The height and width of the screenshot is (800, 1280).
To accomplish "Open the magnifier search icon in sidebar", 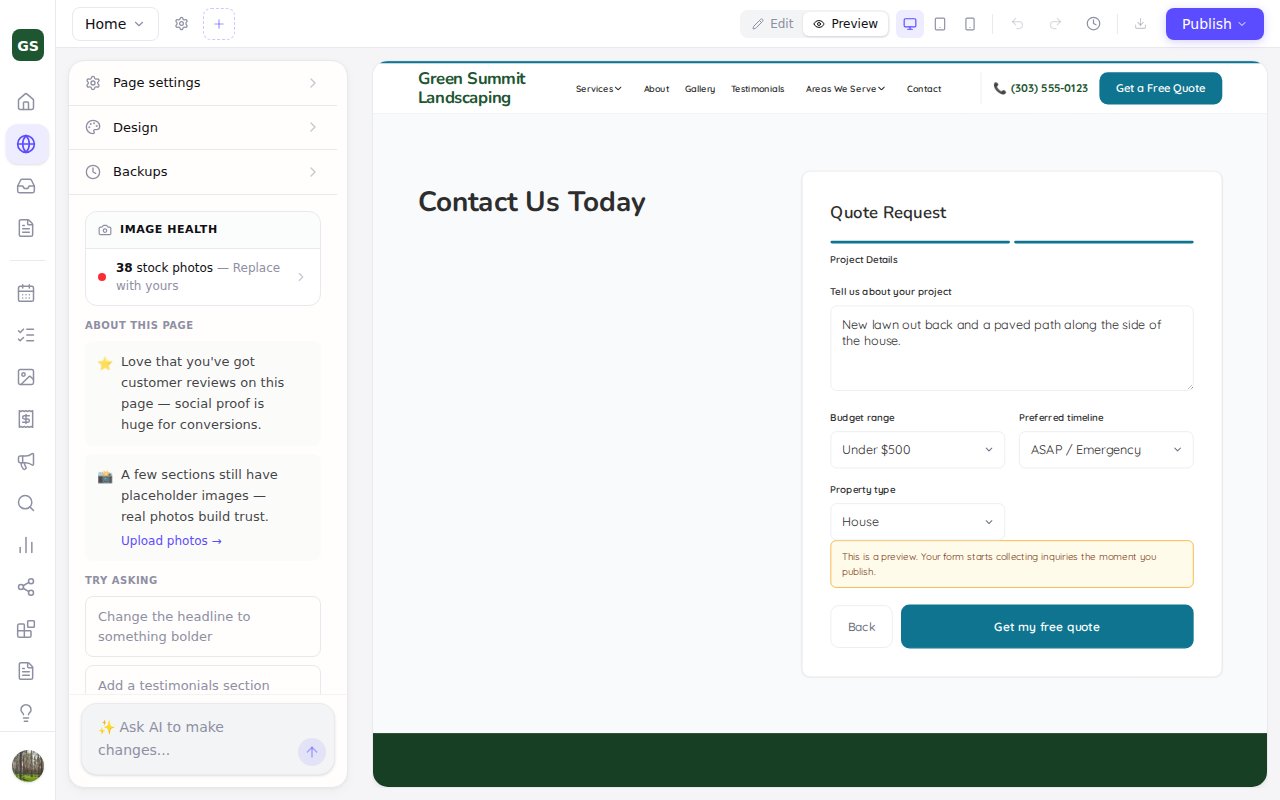I will (x=27, y=503).
